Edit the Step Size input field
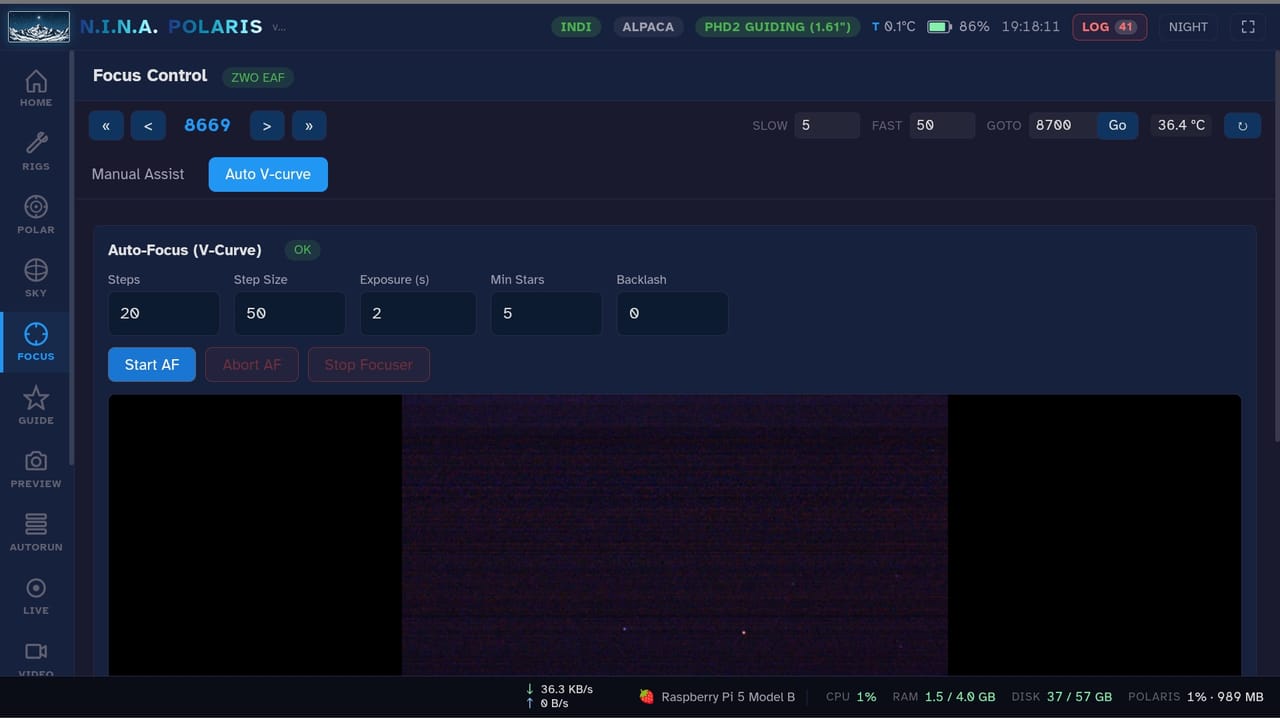The height and width of the screenshot is (725, 1280). (290, 314)
